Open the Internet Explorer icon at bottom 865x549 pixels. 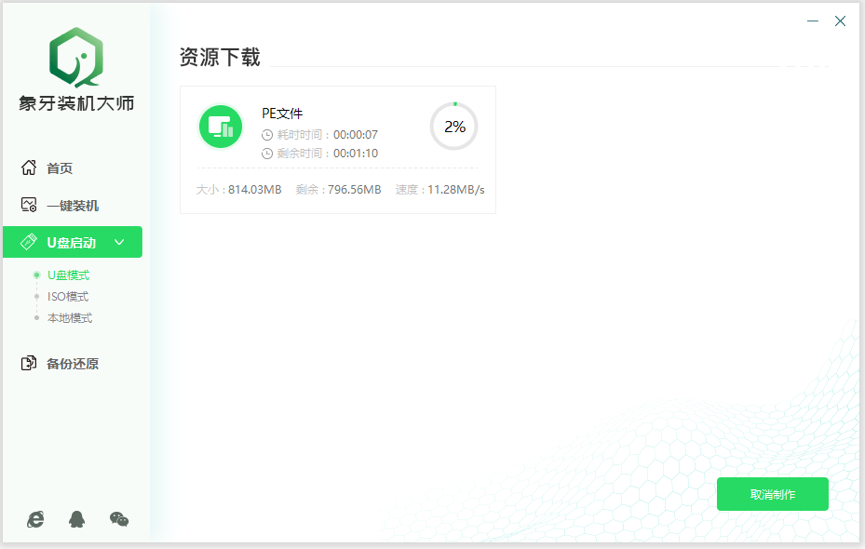(36, 518)
